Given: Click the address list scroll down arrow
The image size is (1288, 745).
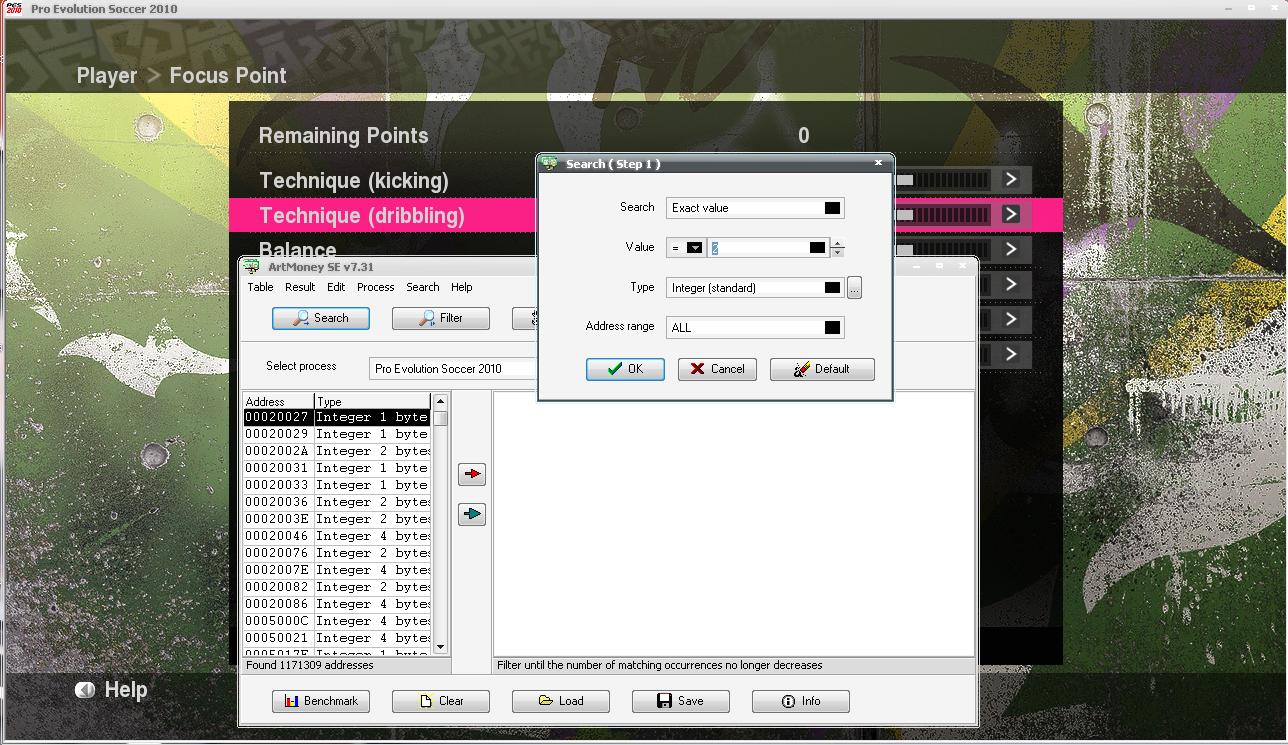Looking at the screenshot, I should click(440, 647).
